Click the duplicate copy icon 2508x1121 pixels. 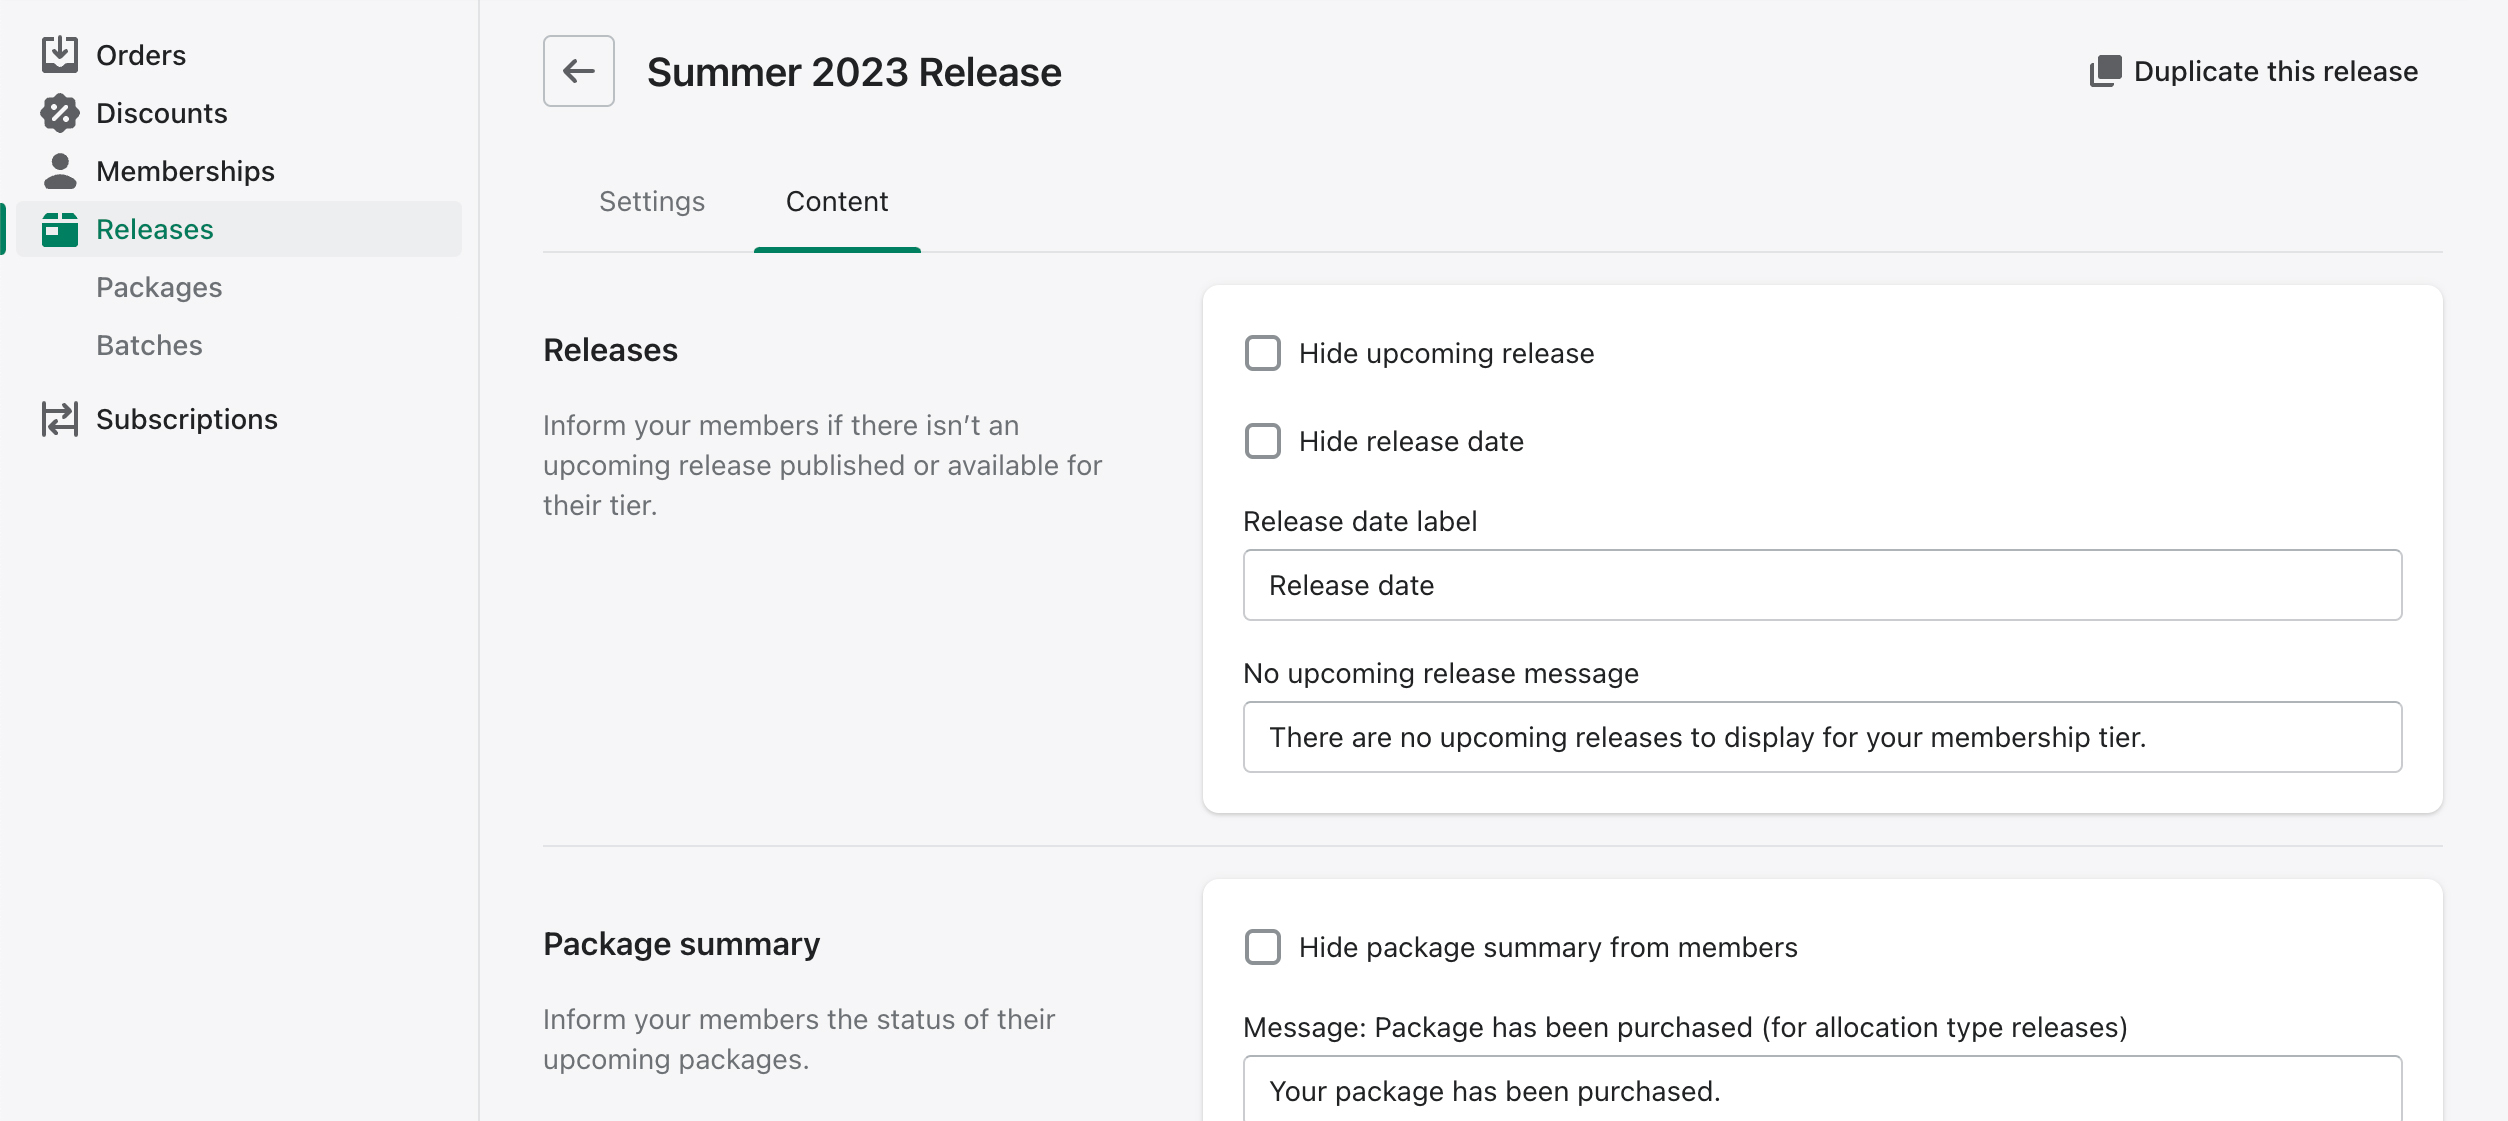(2105, 71)
